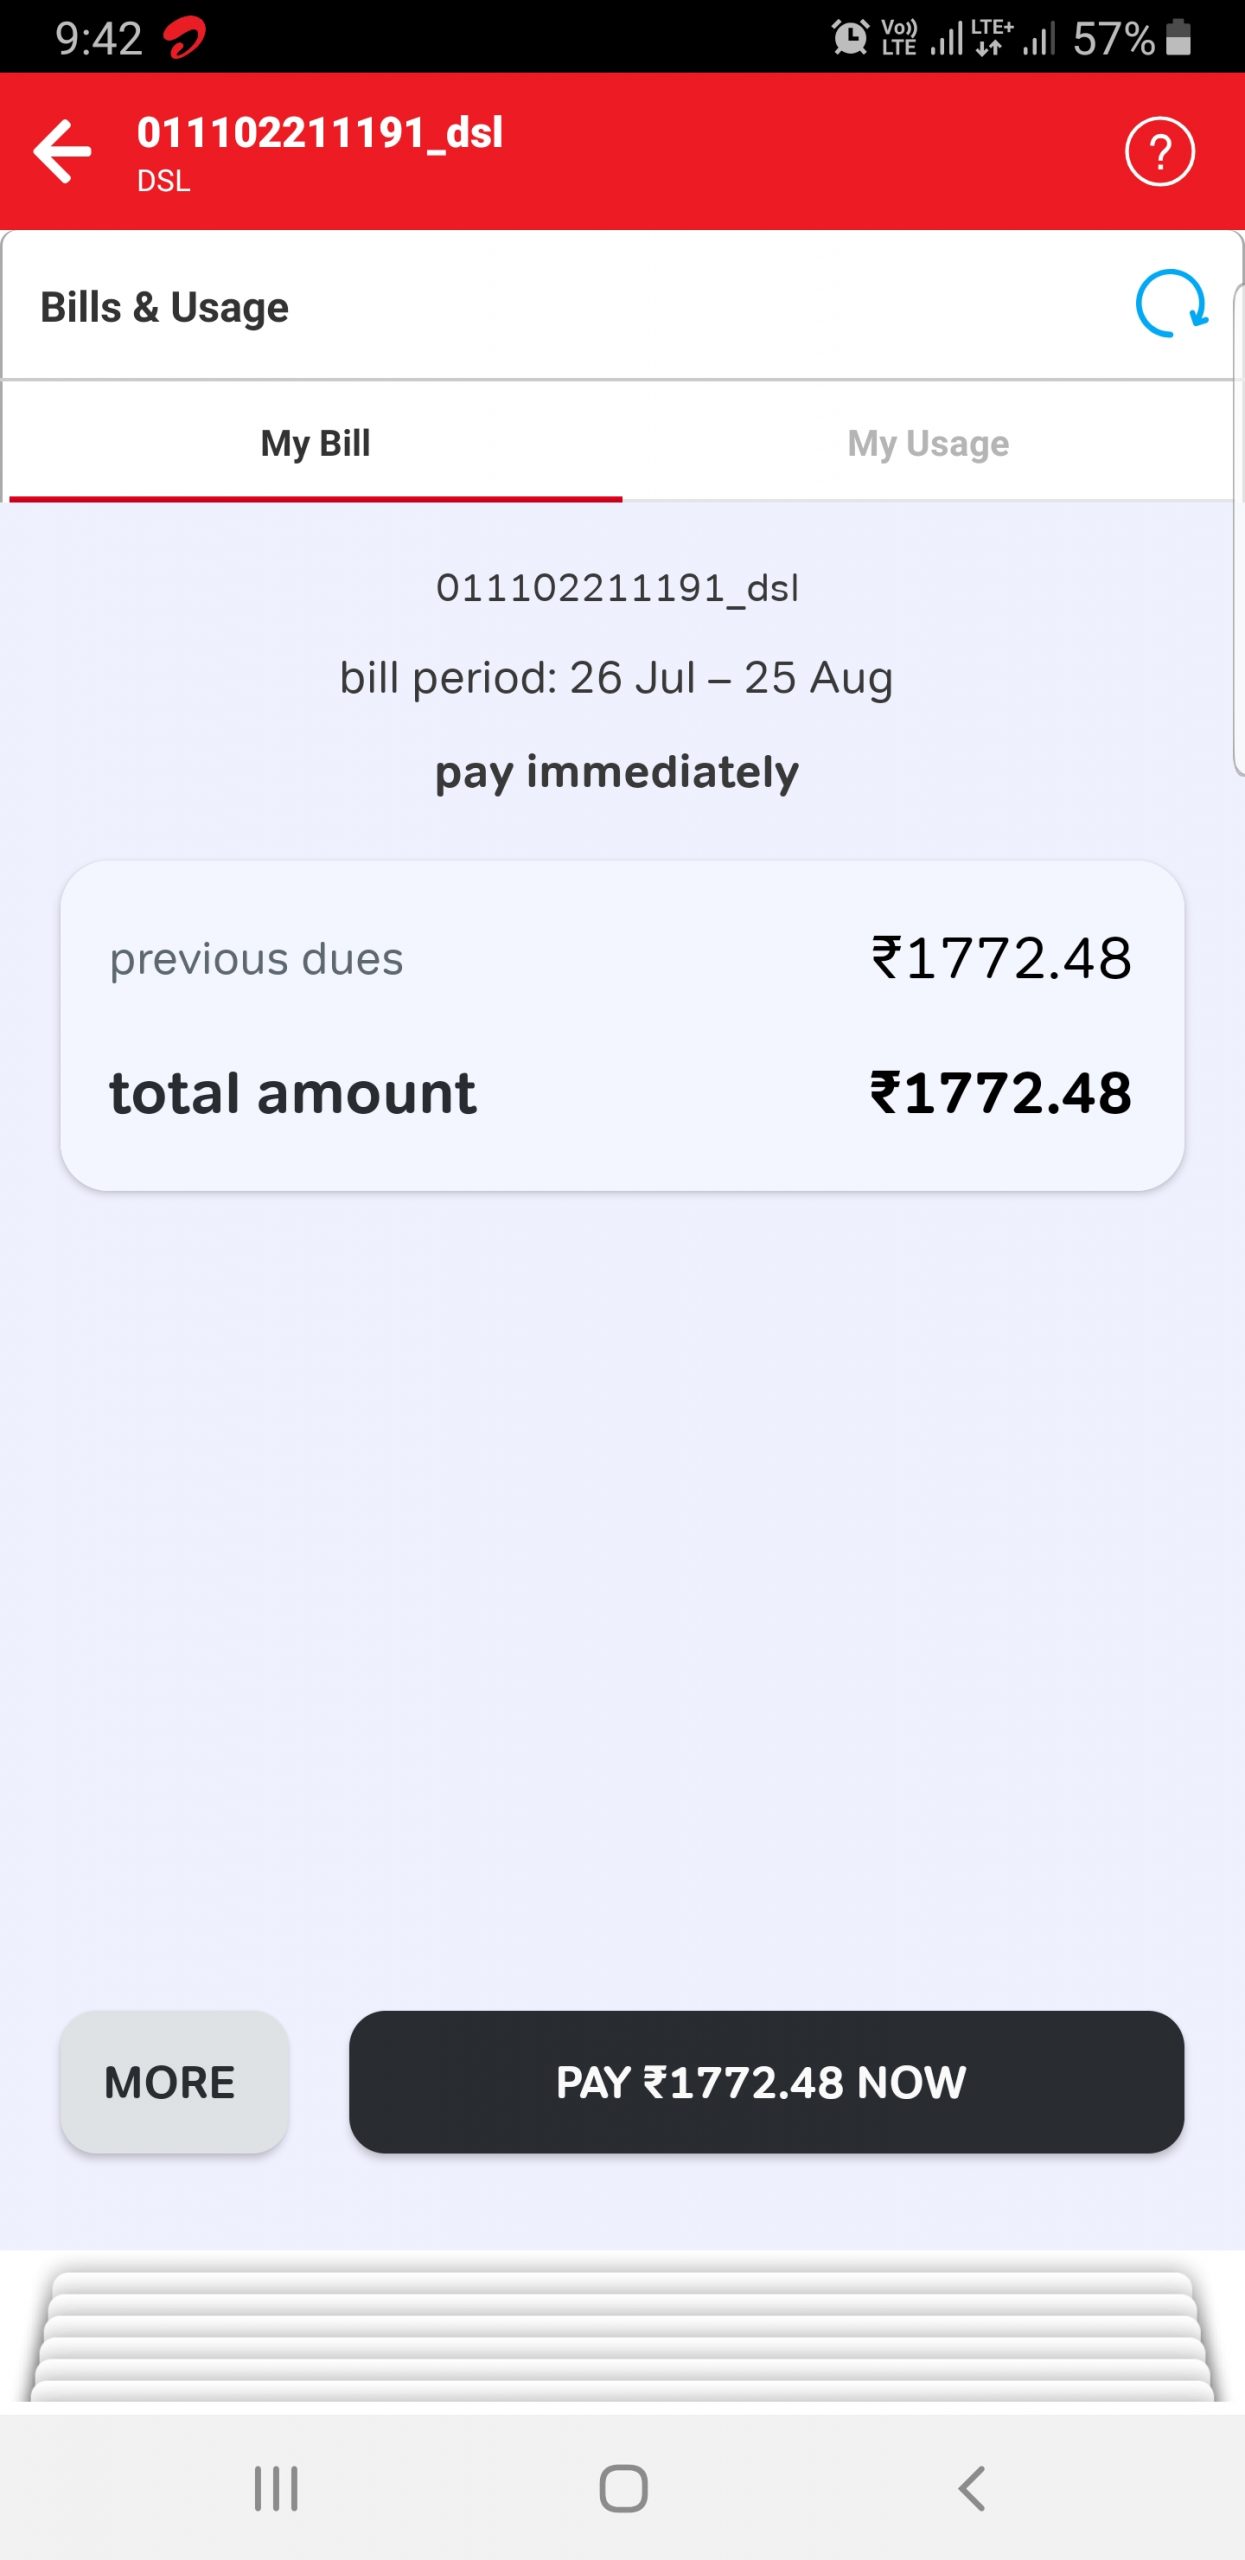The image size is (1245, 2560).
Task: Tap the battery icon in status bar
Action: (x=1179, y=38)
